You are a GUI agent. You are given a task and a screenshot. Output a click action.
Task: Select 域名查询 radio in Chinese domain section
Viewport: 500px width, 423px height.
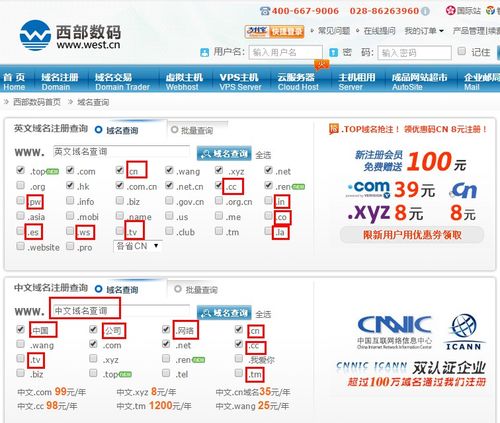99,289
